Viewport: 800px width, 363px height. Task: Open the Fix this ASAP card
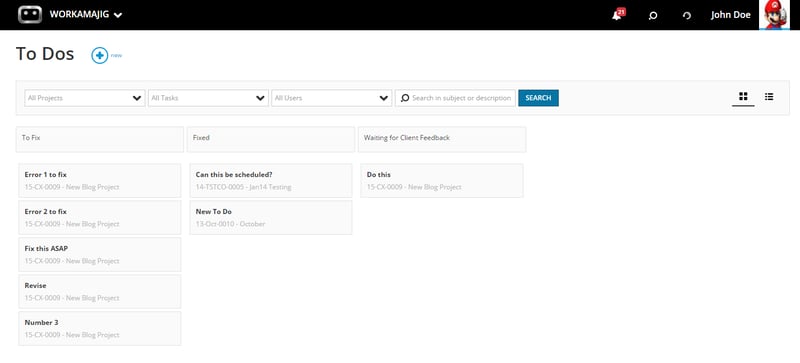point(99,254)
